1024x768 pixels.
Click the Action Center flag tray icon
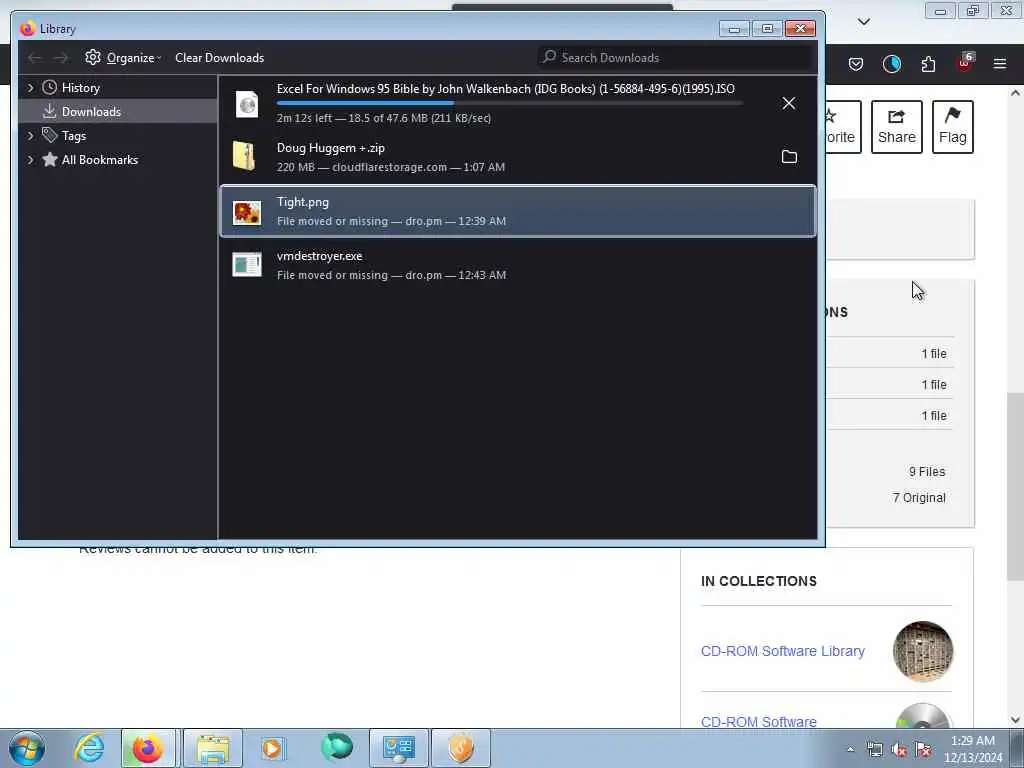click(x=923, y=750)
